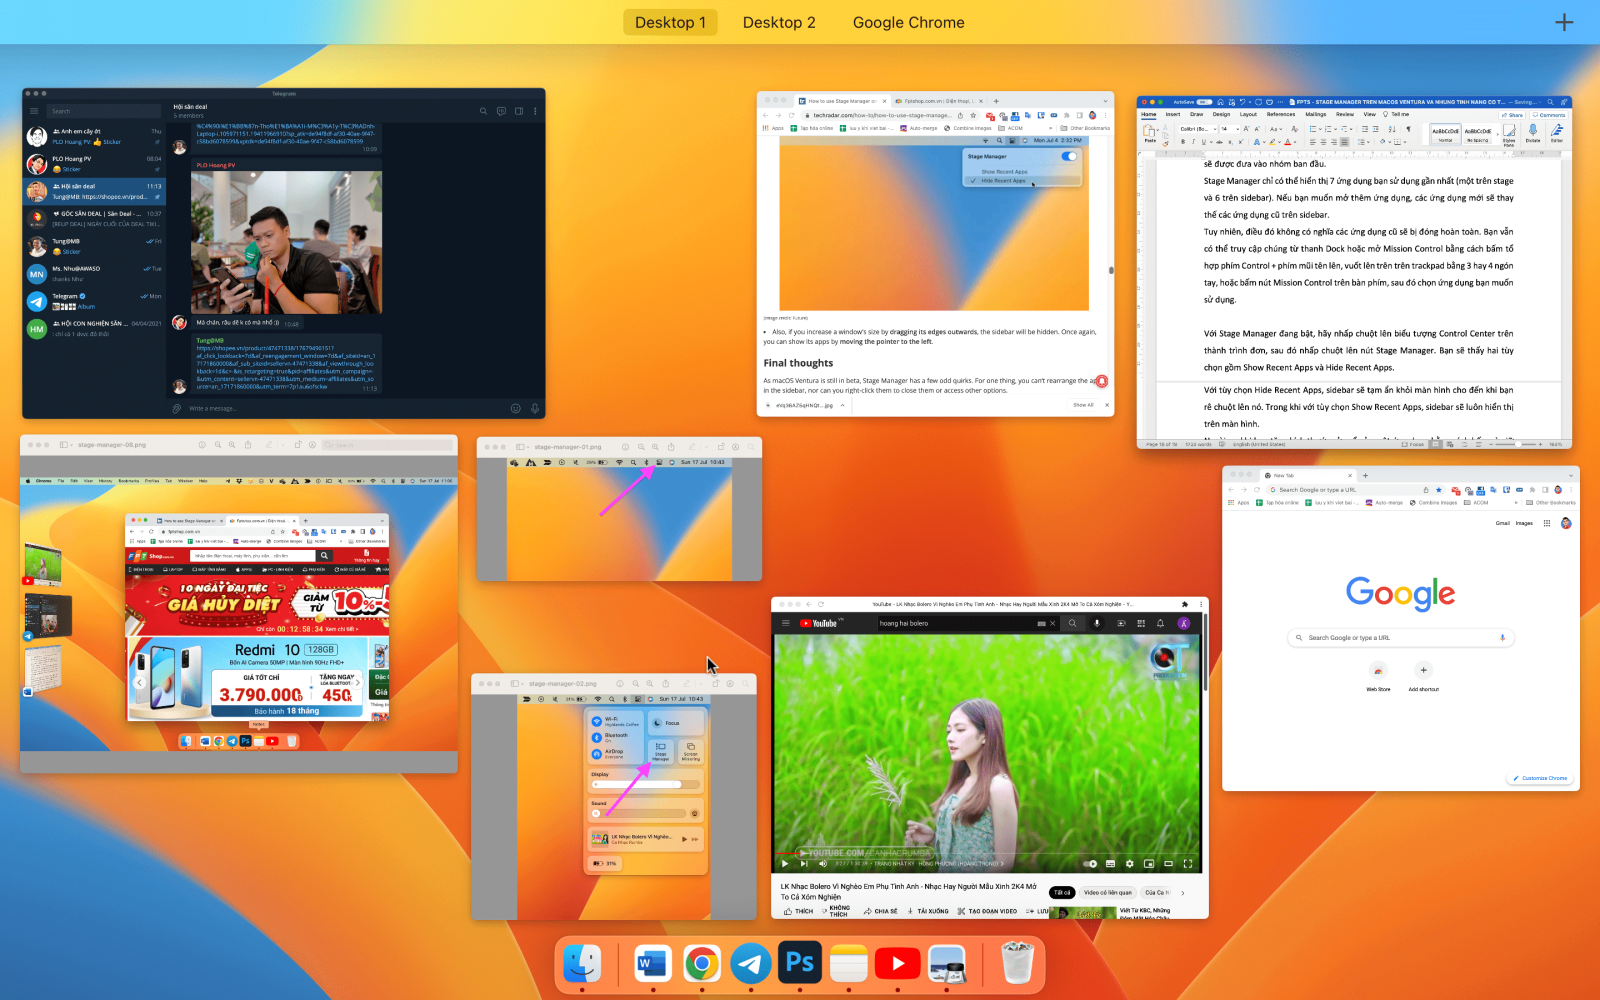Enter fullscreen on the YouTube video
Screen dimensions: 1600x1000
point(1188,864)
